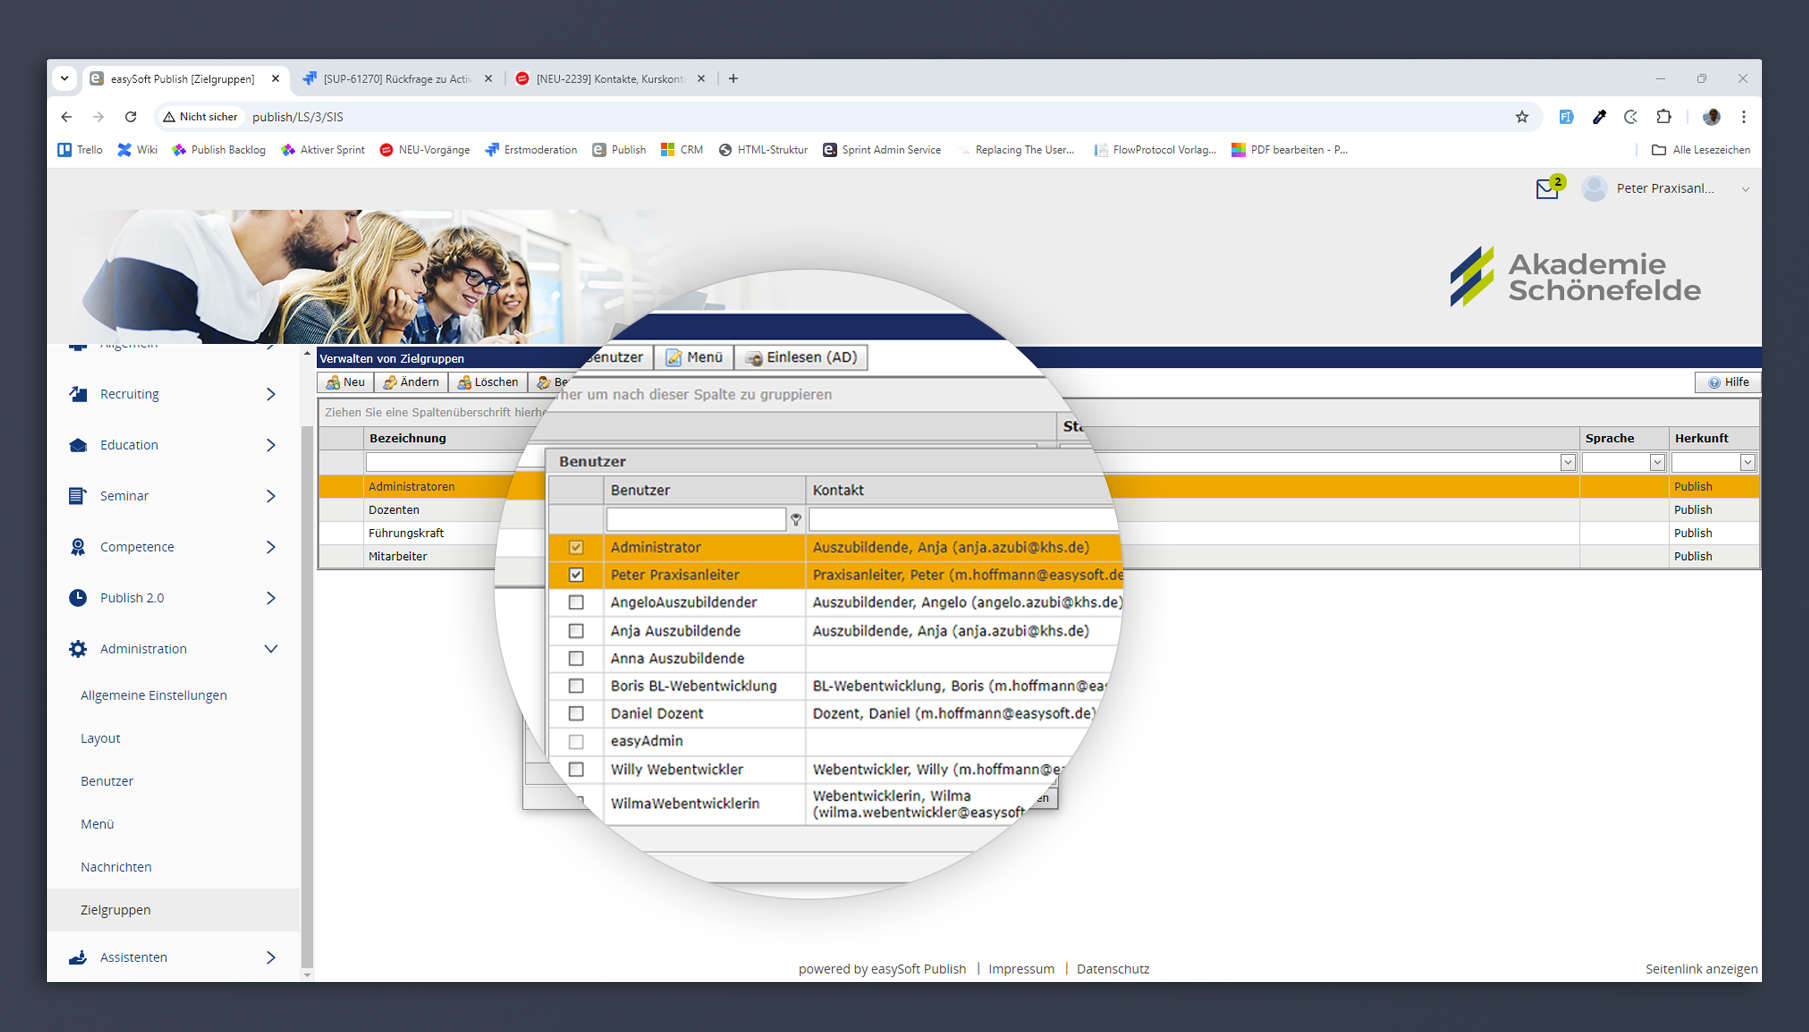Image resolution: width=1809 pixels, height=1032 pixels.
Task: Expand the Competence menu chevron
Action: point(271,547)
